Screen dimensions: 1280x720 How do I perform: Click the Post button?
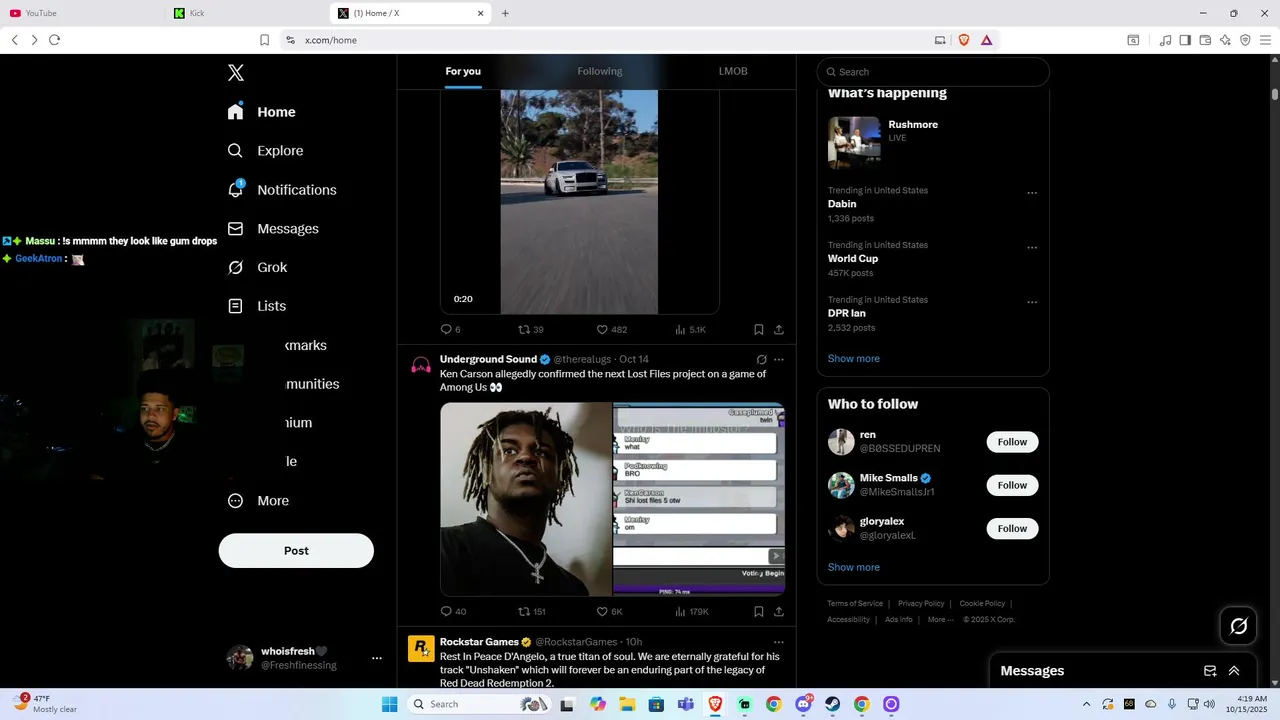point(296,551)
